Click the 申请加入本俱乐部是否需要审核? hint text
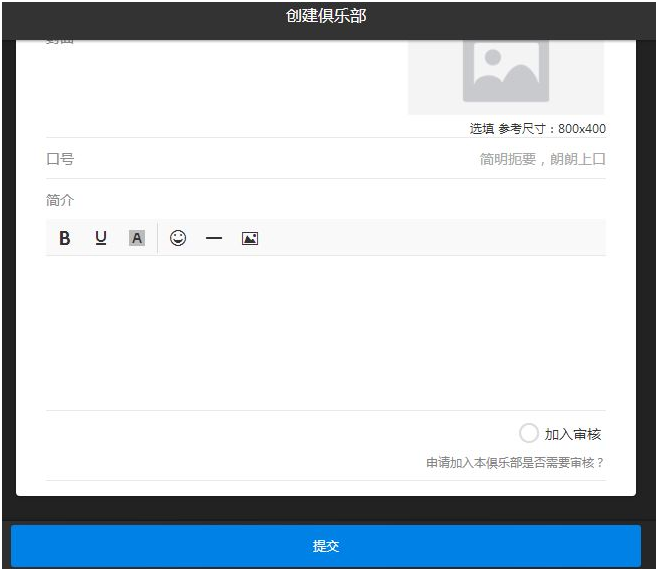The width and height of the screenshot is (658, 571). click(x=514, y=463)
